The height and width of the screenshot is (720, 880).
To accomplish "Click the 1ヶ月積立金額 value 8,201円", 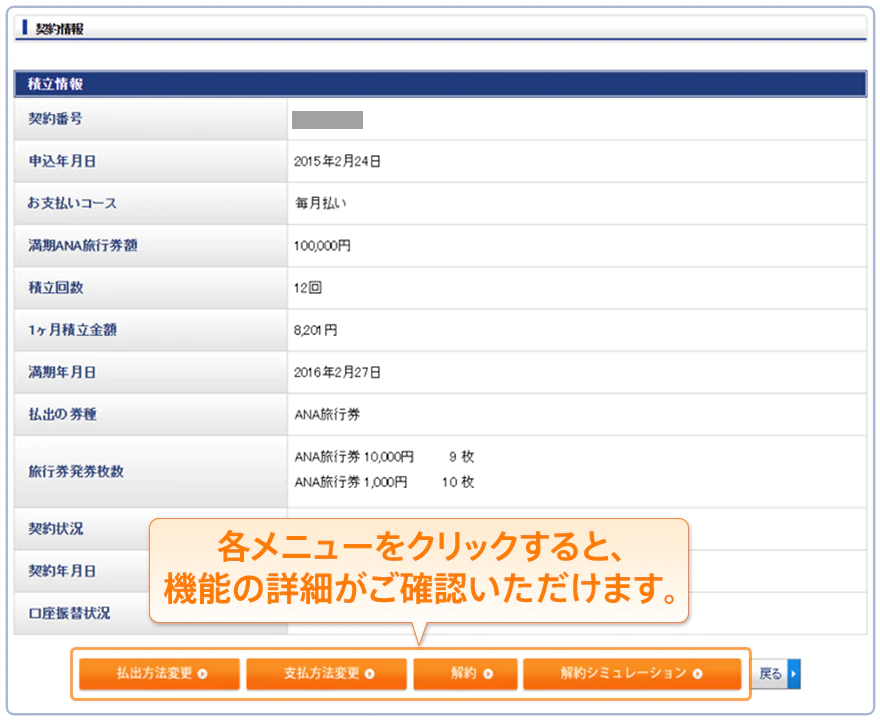I will [x=316, y=330].
